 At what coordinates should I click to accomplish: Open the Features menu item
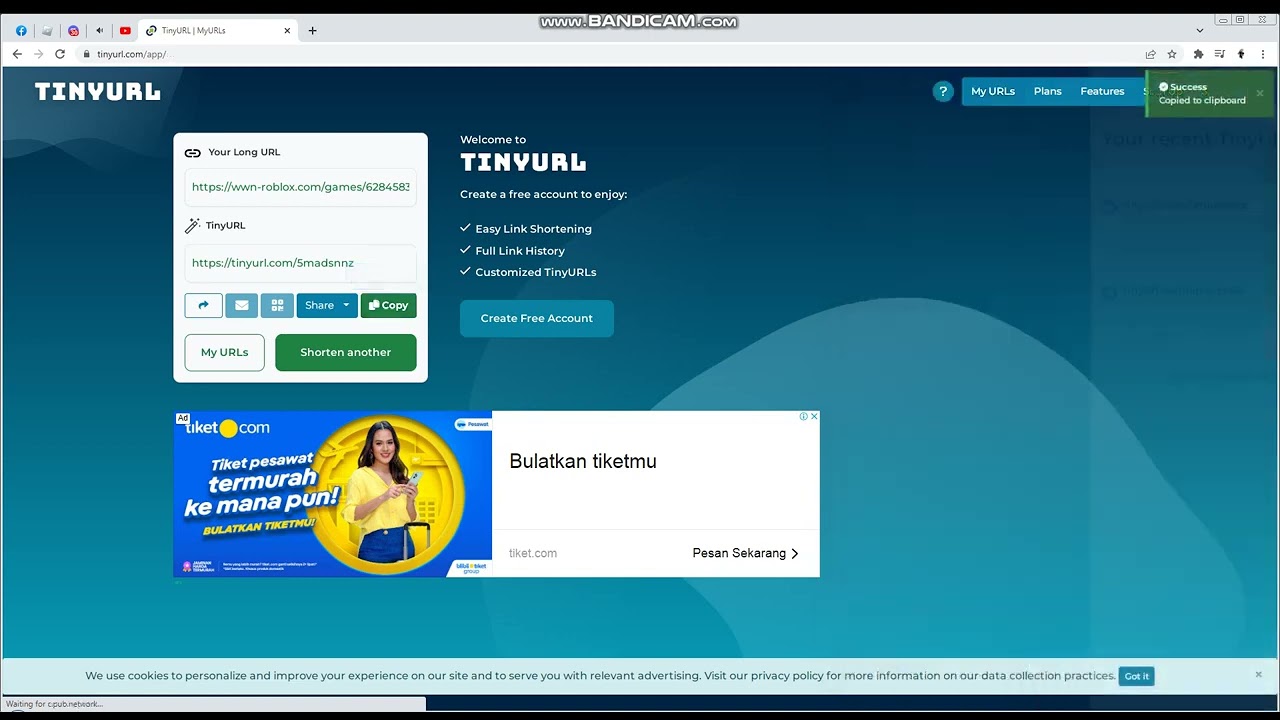(x=1102, y=91)
